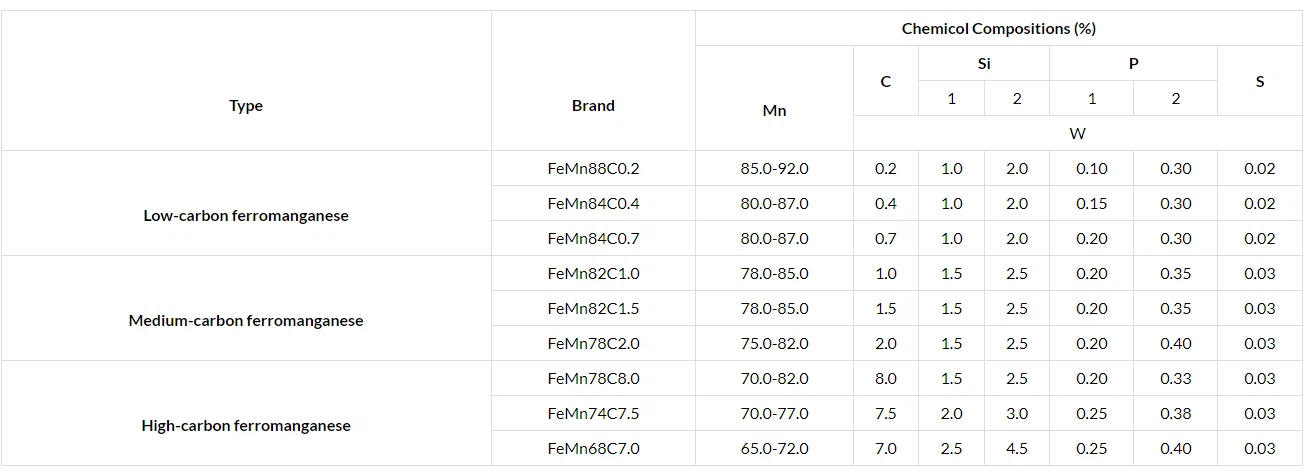The height and width of the screenshot is (475, 1312).
Task: Click the S column header
Action: (1259, 82)
